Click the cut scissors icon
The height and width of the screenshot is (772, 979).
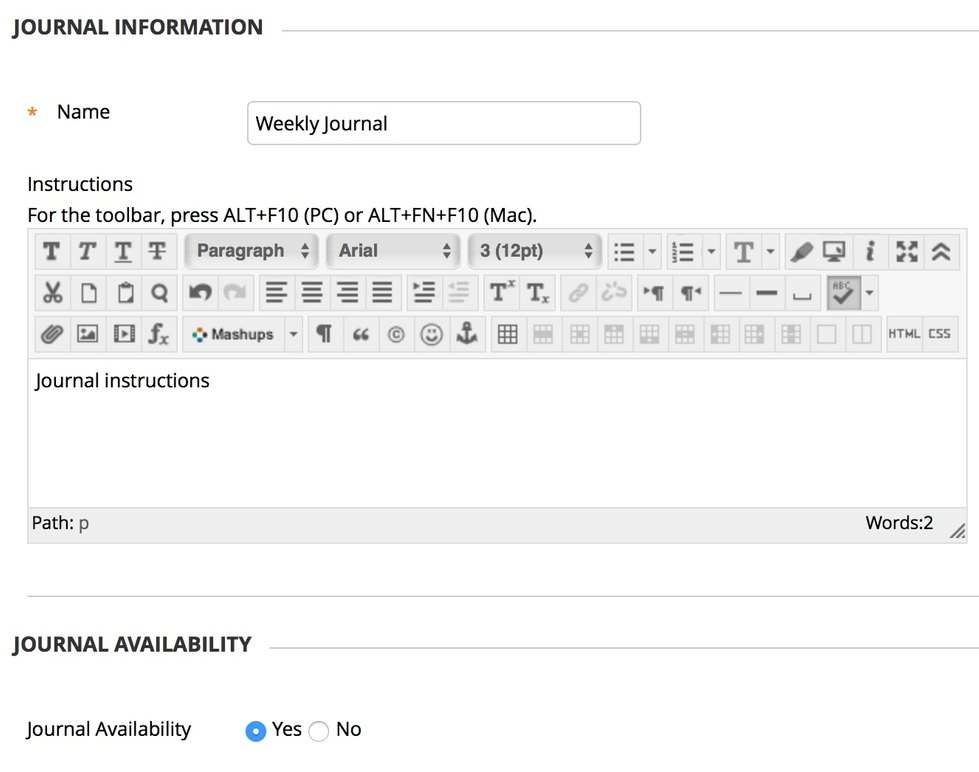tap(52, 293)
